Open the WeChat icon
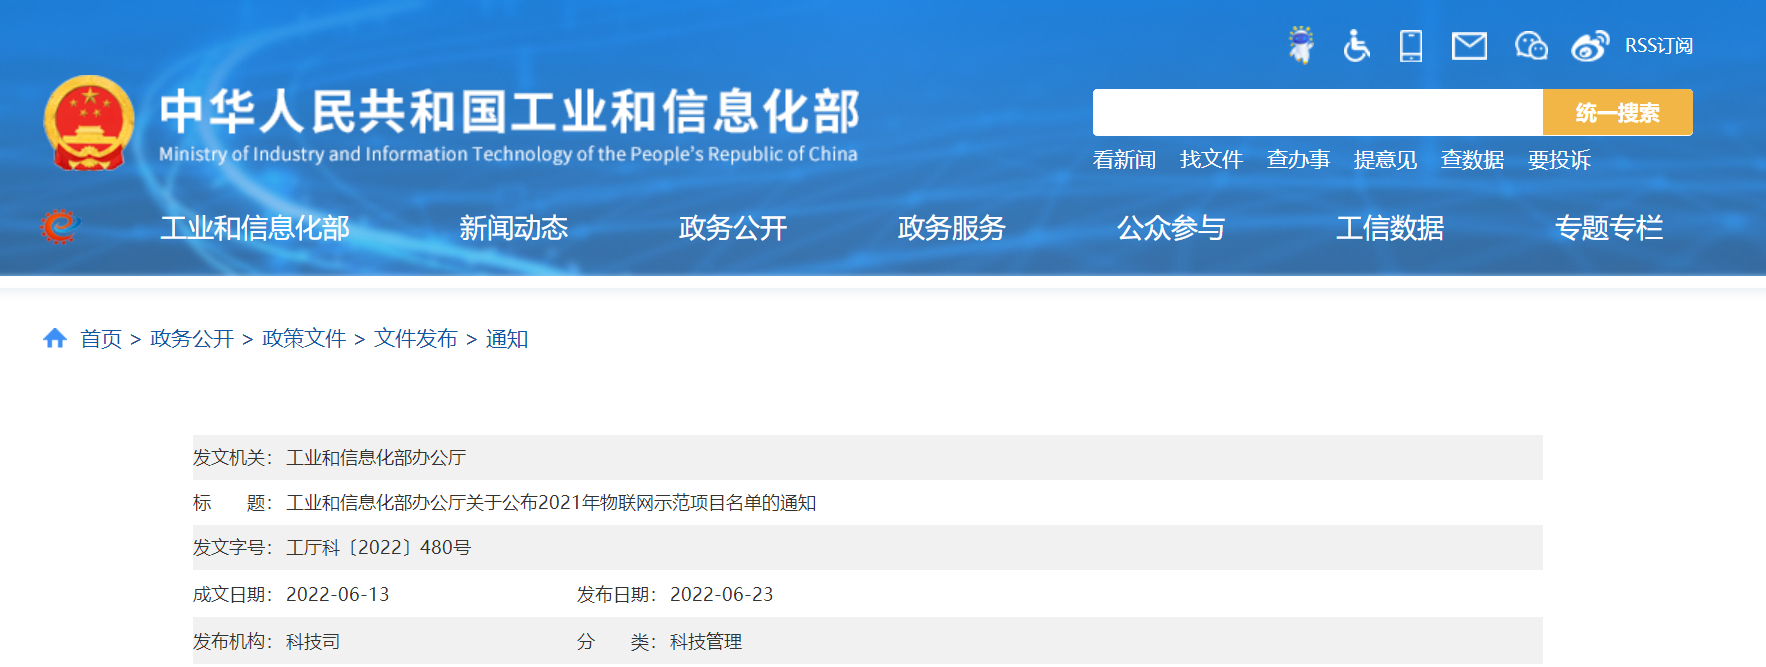Screen dimensions: 1766x667 pyautogui.click(x=1531, y=46)
